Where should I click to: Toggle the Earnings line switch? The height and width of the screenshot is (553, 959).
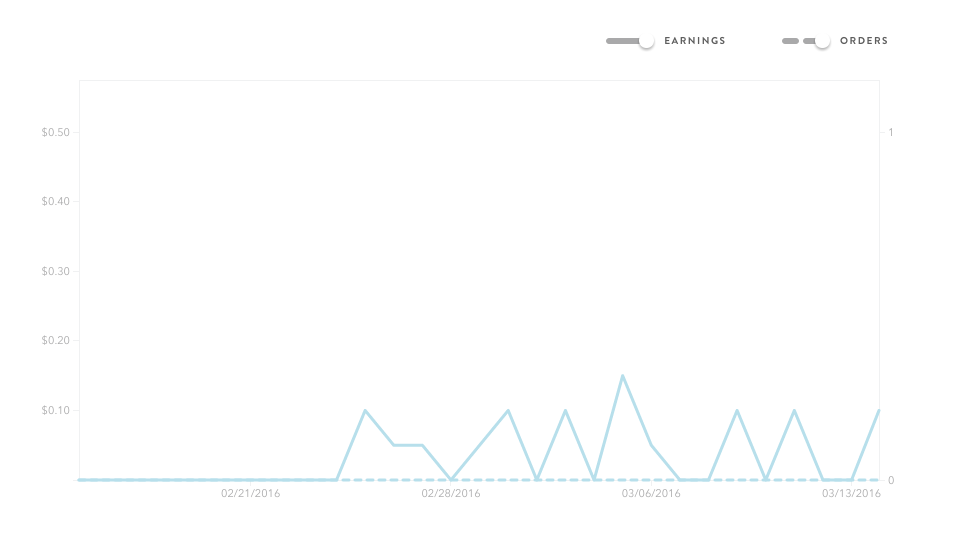[630, 41]
